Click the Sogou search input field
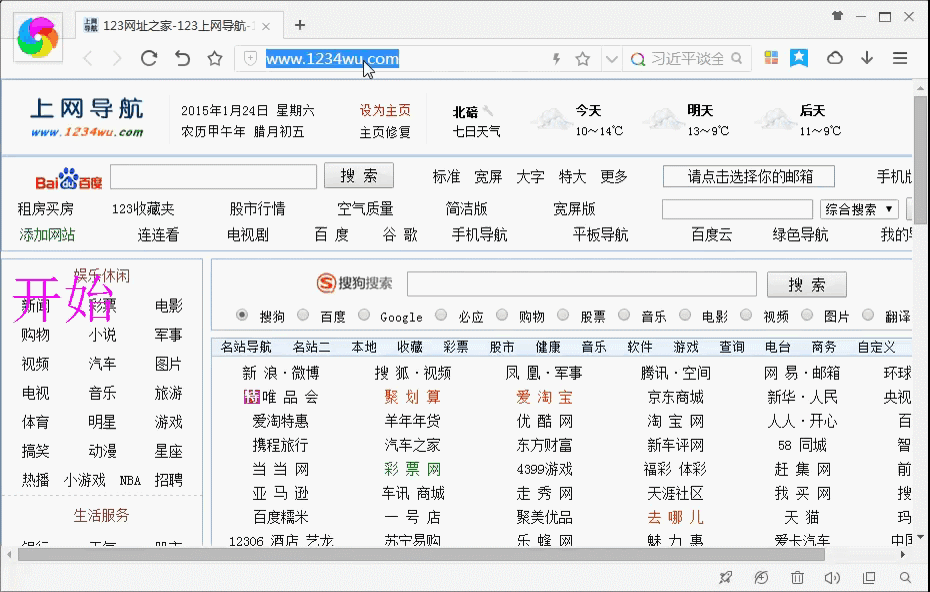 pyautogui.click(x=582, y=284)
